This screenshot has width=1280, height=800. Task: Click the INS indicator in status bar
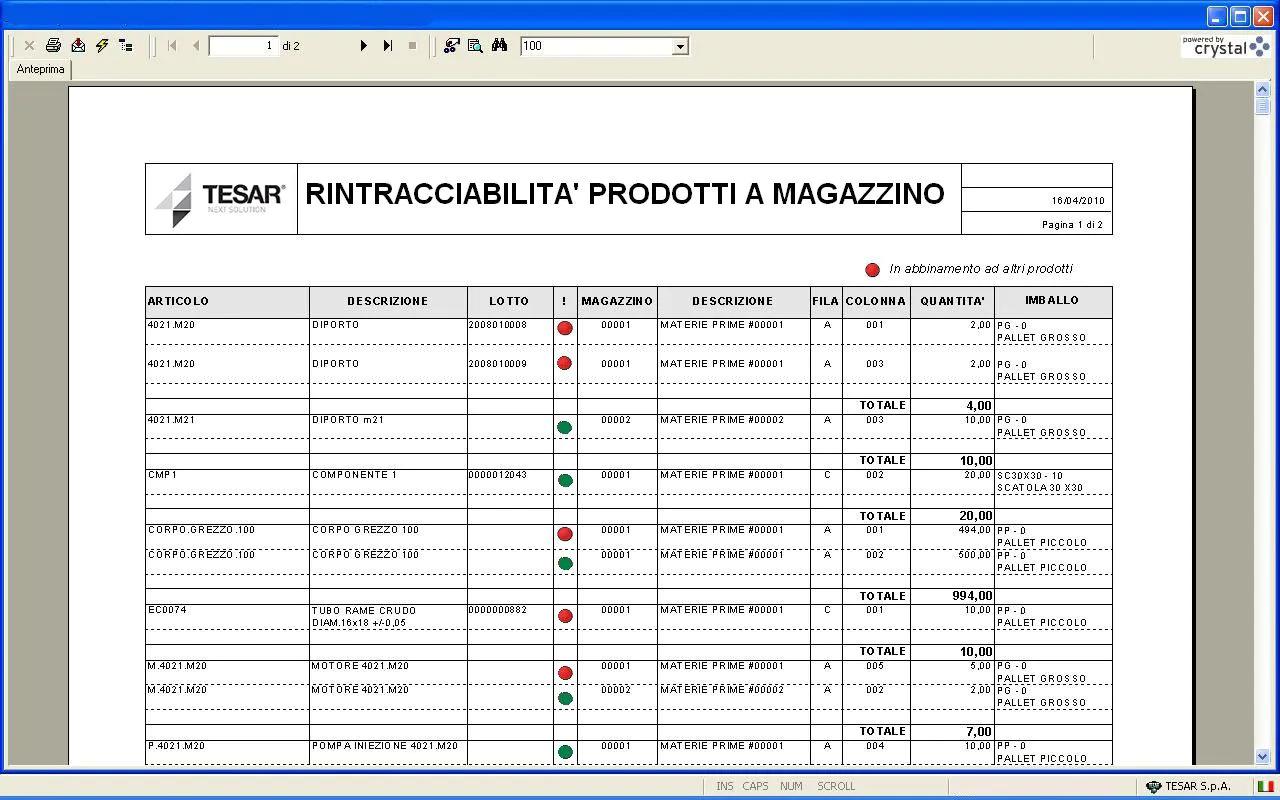(x=724, y=786)
